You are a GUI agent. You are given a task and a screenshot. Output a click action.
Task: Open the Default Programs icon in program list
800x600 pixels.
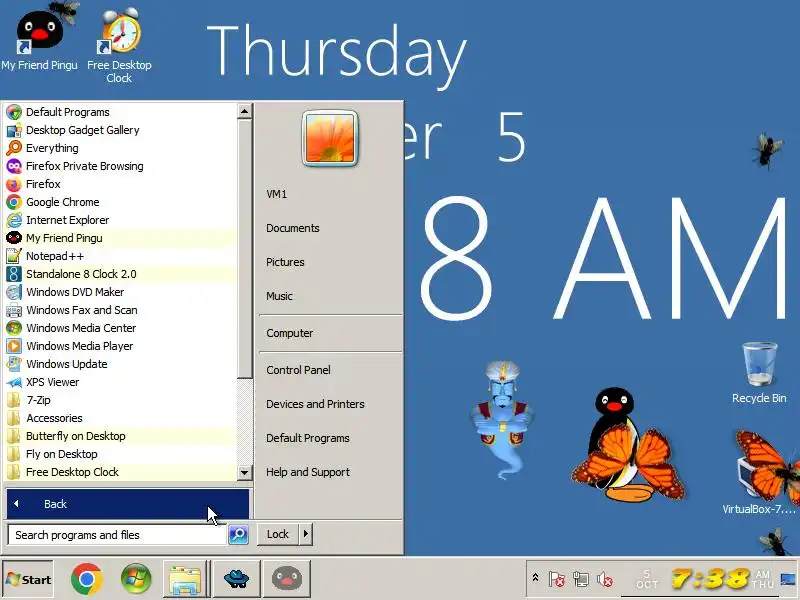coord(14,112)
